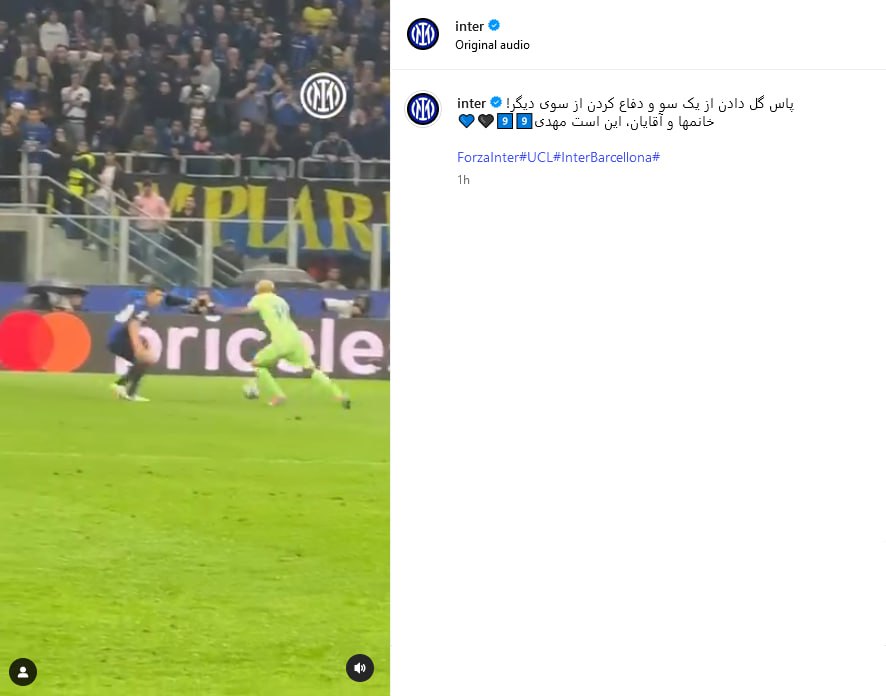Screen dimensions: 886x696
Task: Open the Original audio link
Action: [x=492, y=45]
